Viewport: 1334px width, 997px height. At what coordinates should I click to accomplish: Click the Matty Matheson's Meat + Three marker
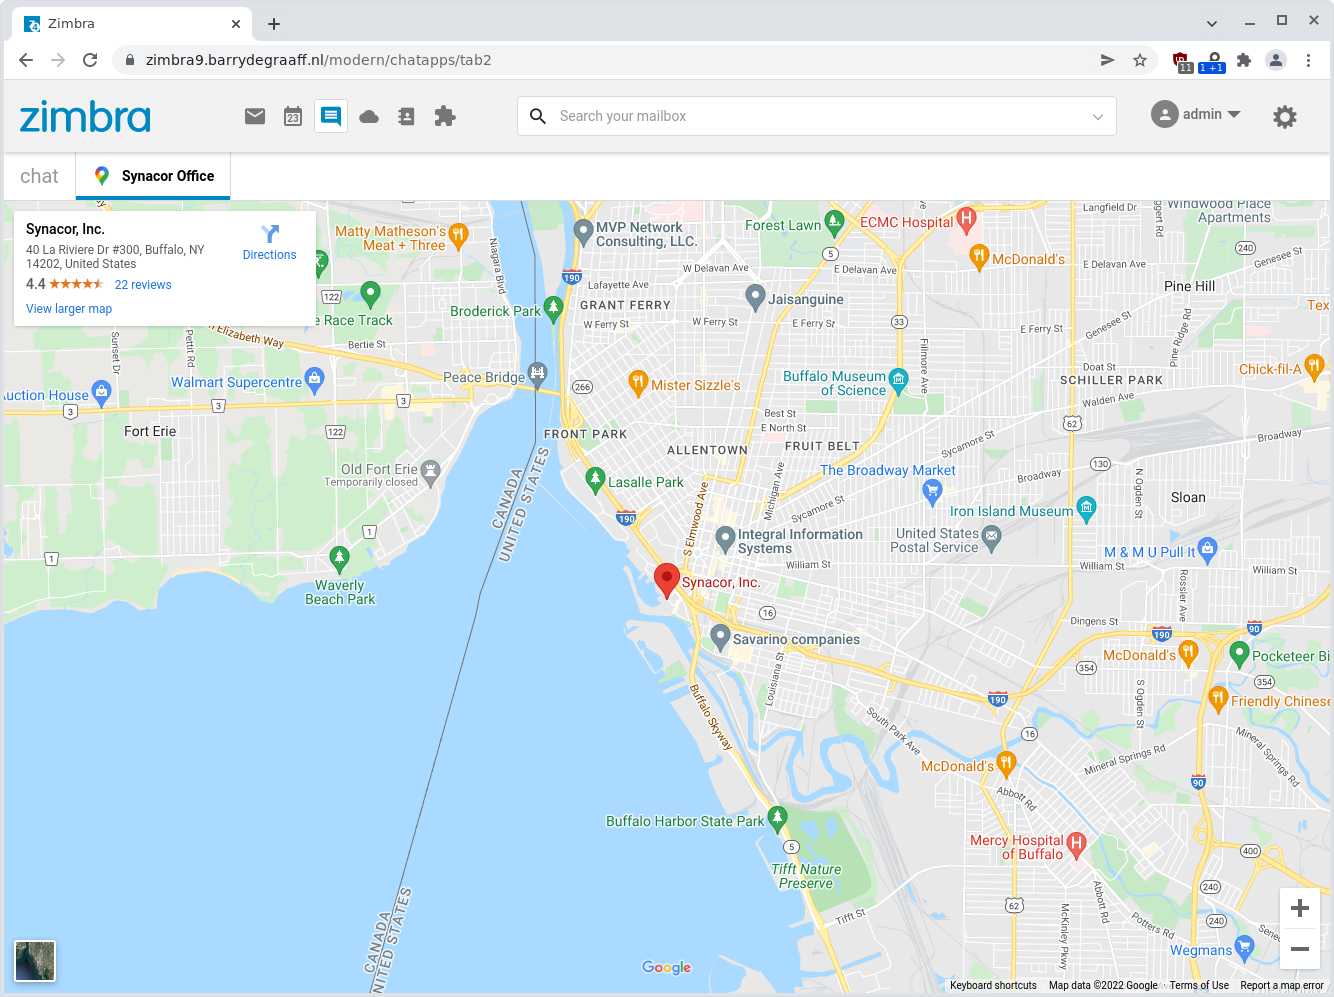[458, 234]
